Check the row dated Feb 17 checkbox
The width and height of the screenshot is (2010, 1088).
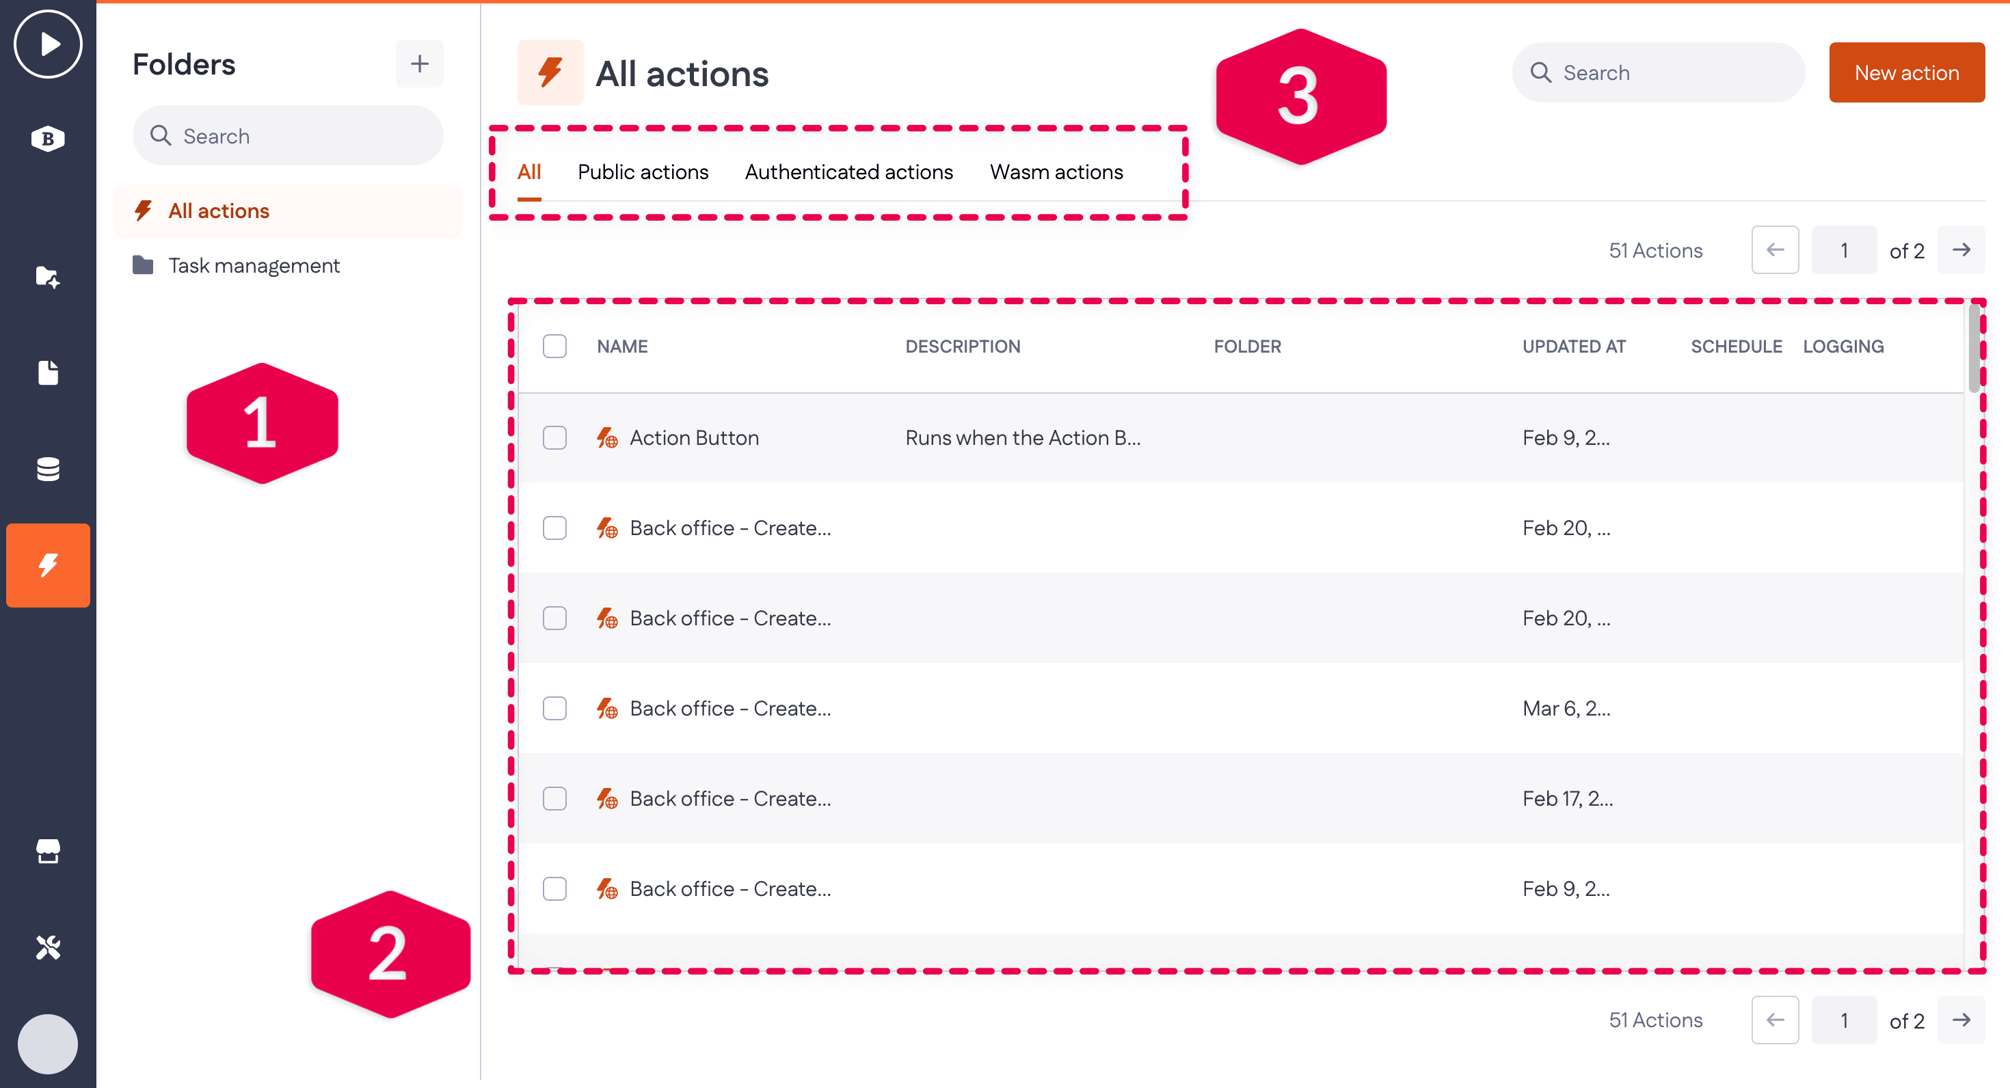coord(555,798)
